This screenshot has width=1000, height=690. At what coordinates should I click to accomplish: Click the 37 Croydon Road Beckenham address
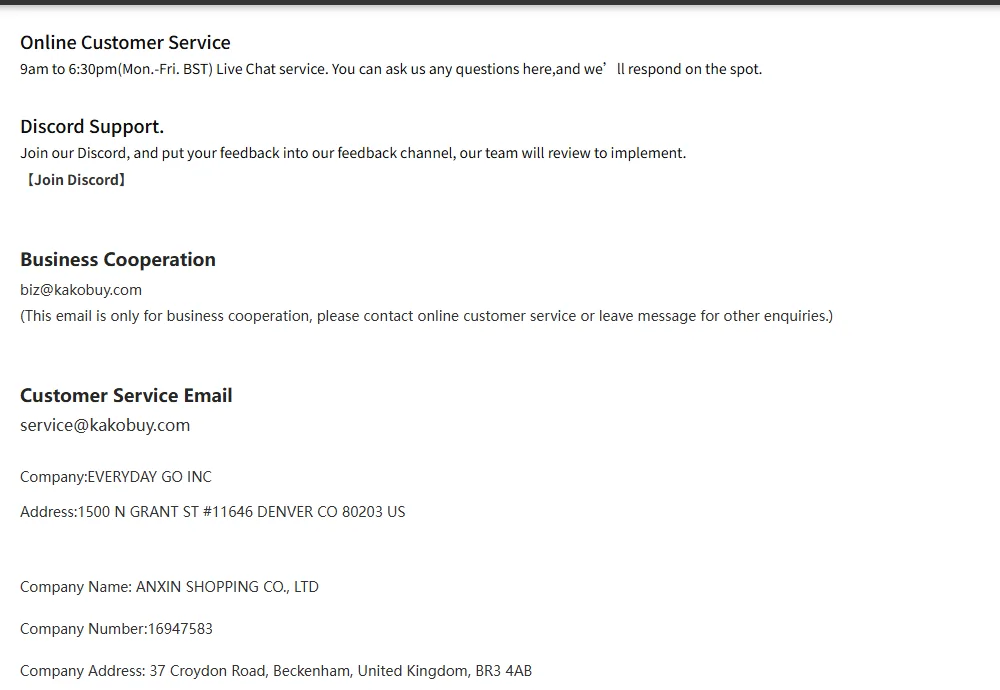pos(276,671)
